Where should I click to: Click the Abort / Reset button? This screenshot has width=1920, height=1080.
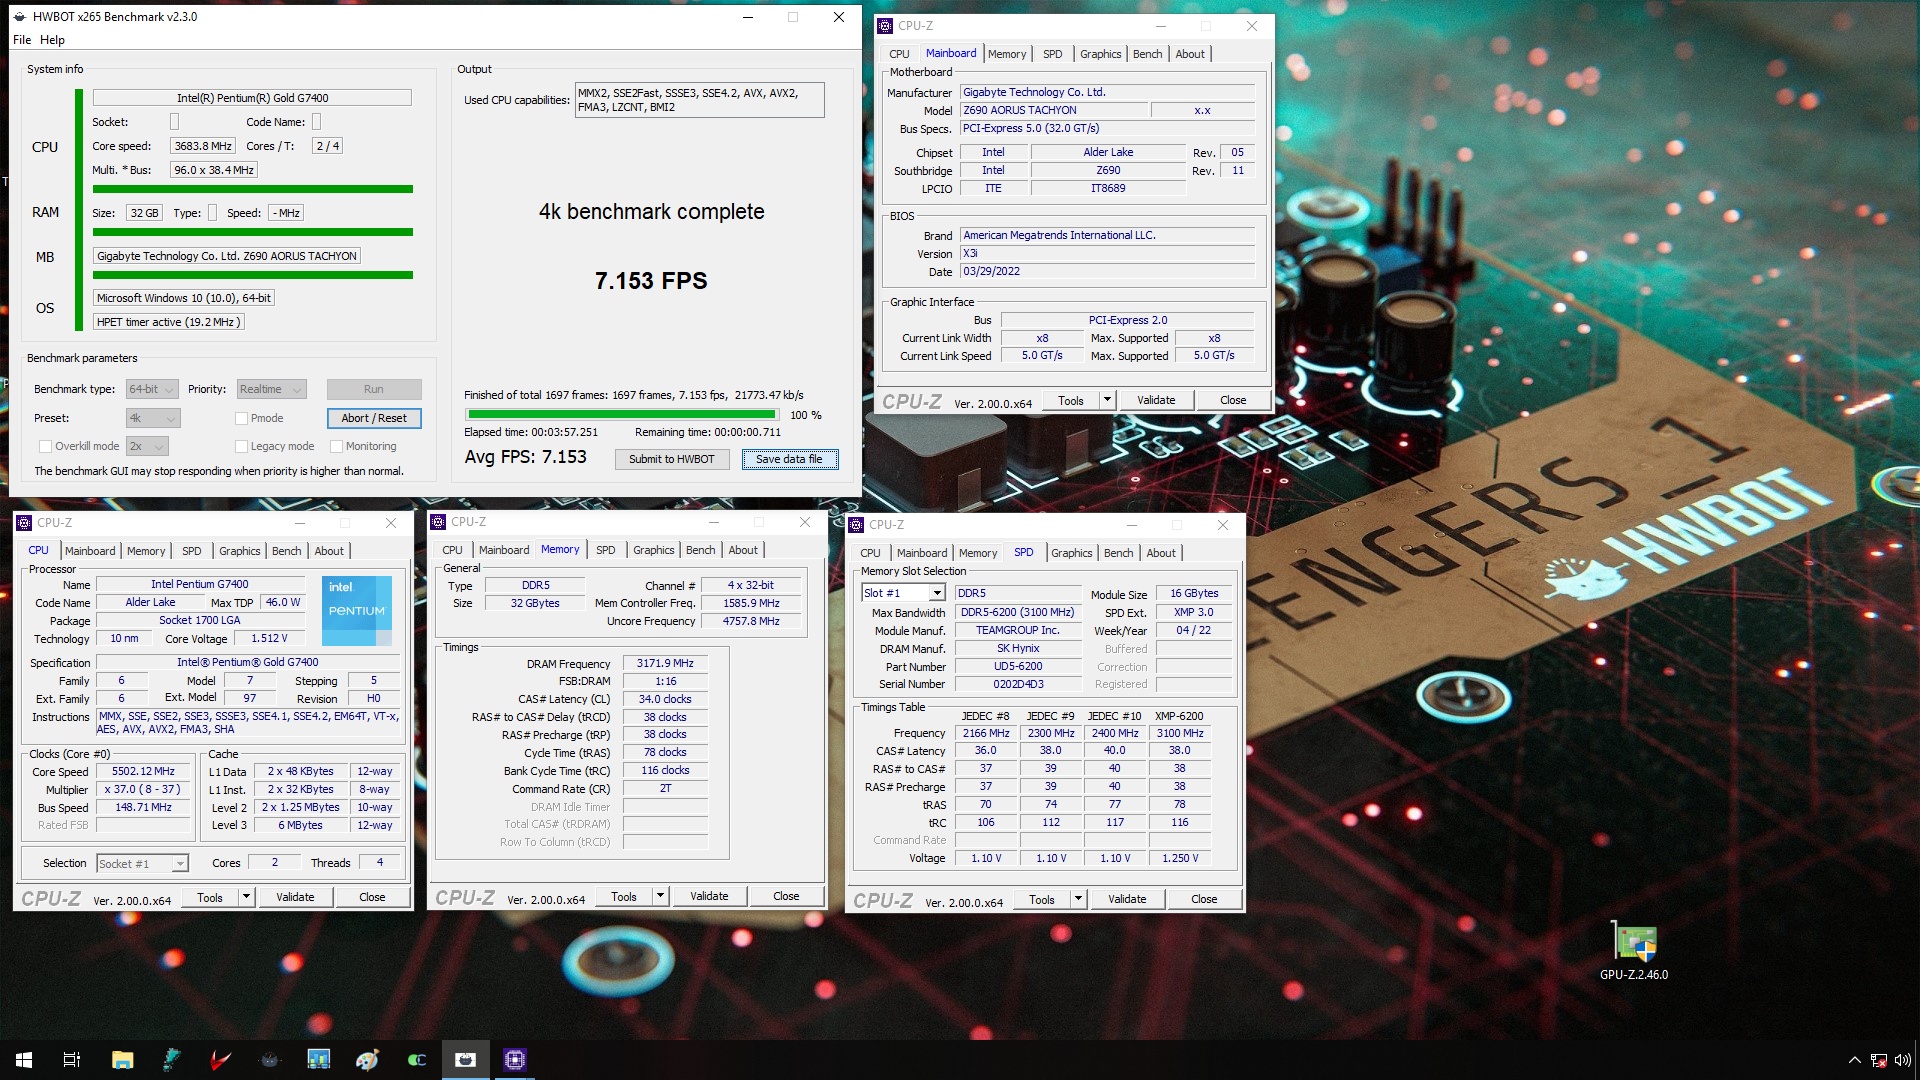pyautogui.click(x=374, y=418)
